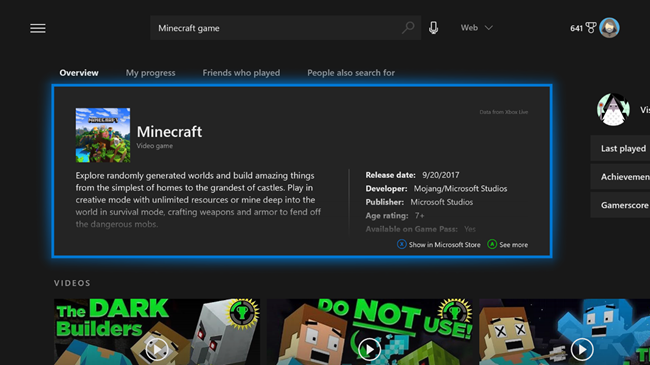Click the game description paragraph
Image resolution: width=650 pixels, height=365 pixels.
click(198, 200)
